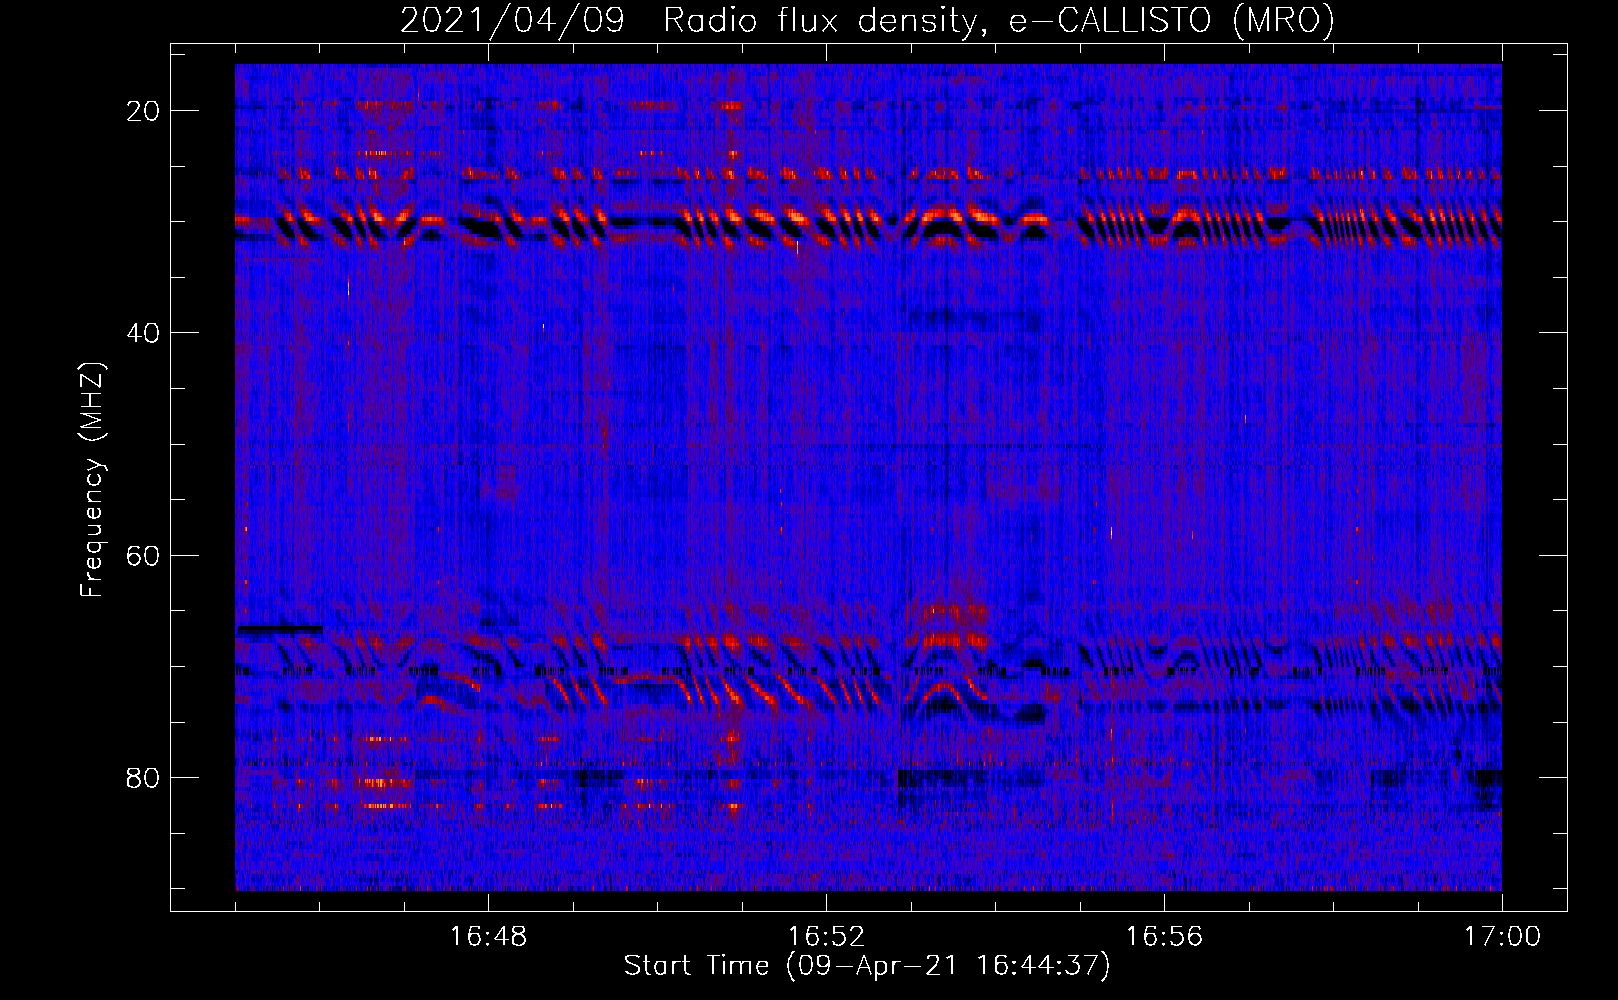Select the "80" frequency tick label
Viewport: 1618px width, 1000px height.
(x=144, y=777)
